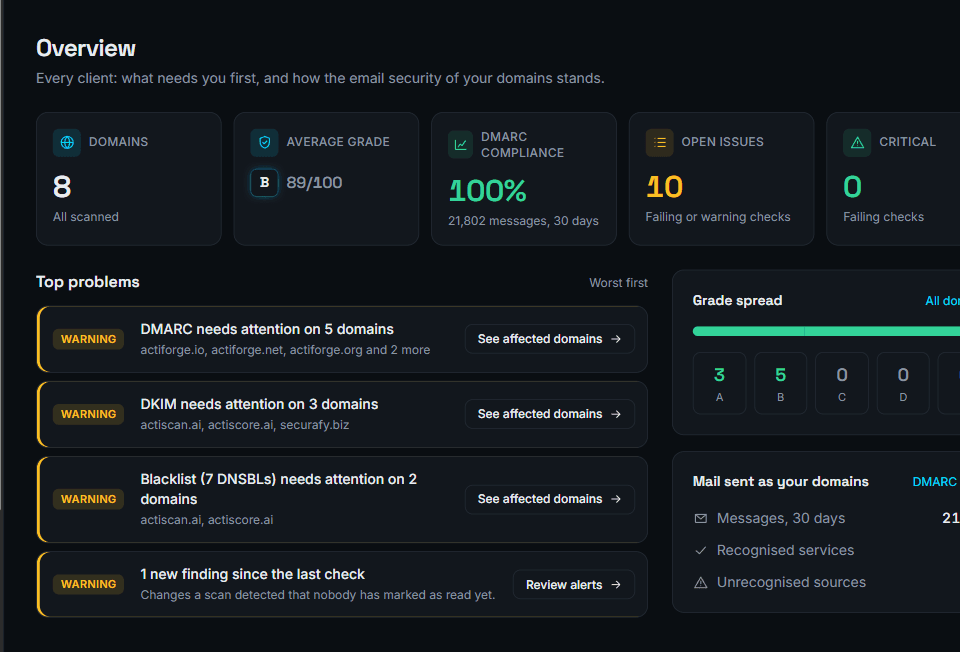Click the green Grade spread progress bar

pyautogui.click(x=826, y=331)
